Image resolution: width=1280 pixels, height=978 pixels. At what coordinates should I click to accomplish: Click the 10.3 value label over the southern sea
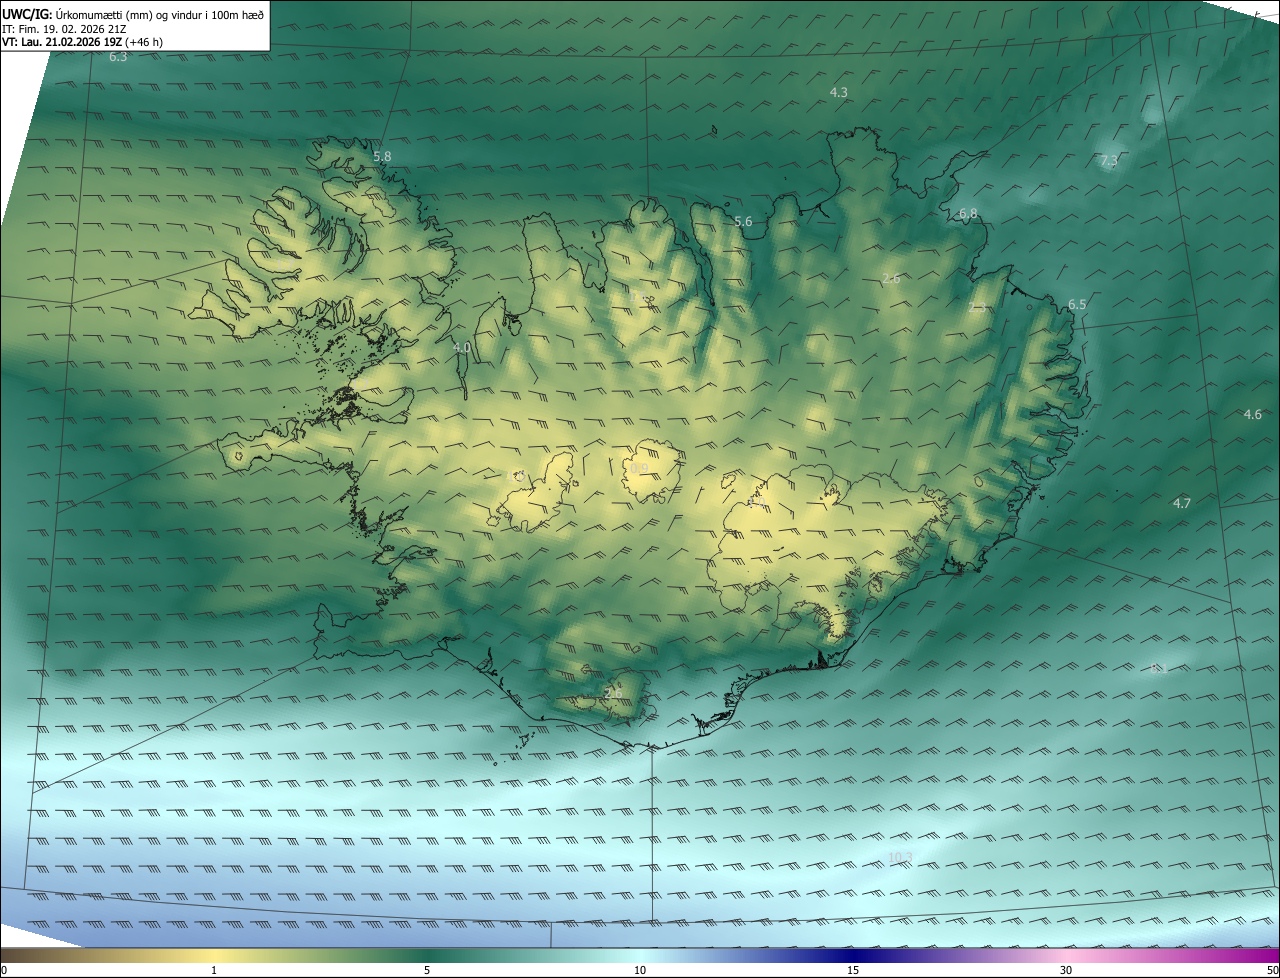(900, 857)
